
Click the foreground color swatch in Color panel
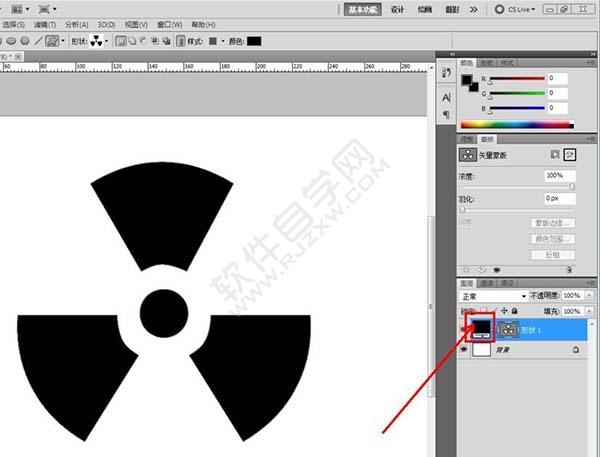466,80
